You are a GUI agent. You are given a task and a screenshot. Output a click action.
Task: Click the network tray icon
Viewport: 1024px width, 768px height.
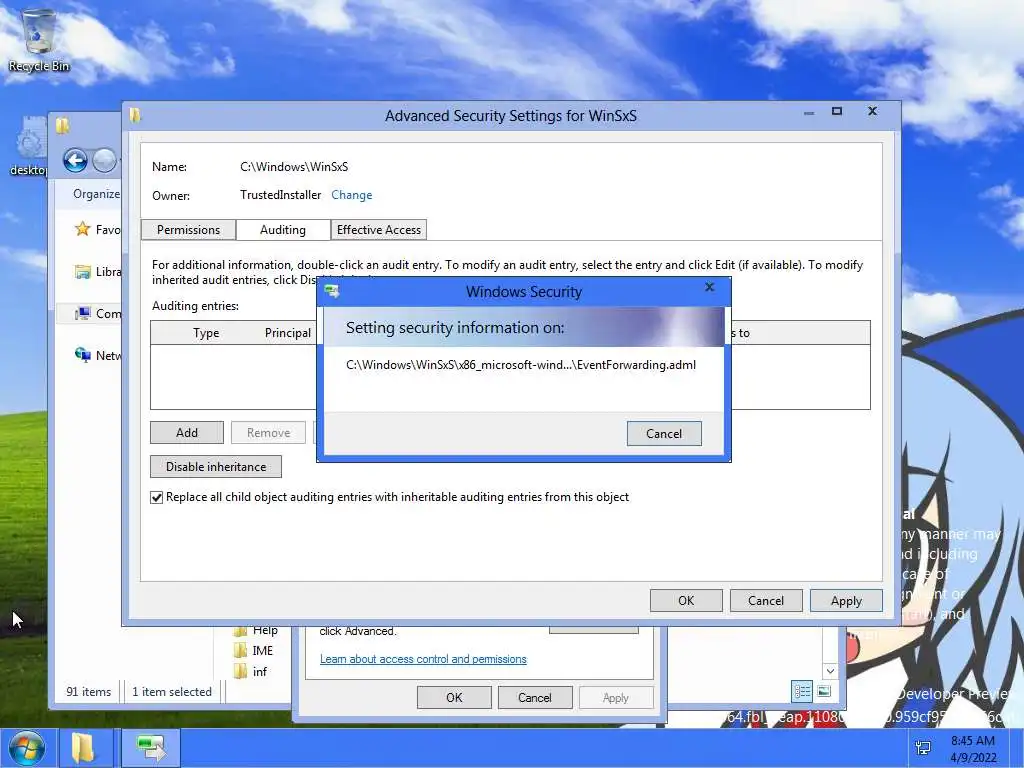click(923, 748)
